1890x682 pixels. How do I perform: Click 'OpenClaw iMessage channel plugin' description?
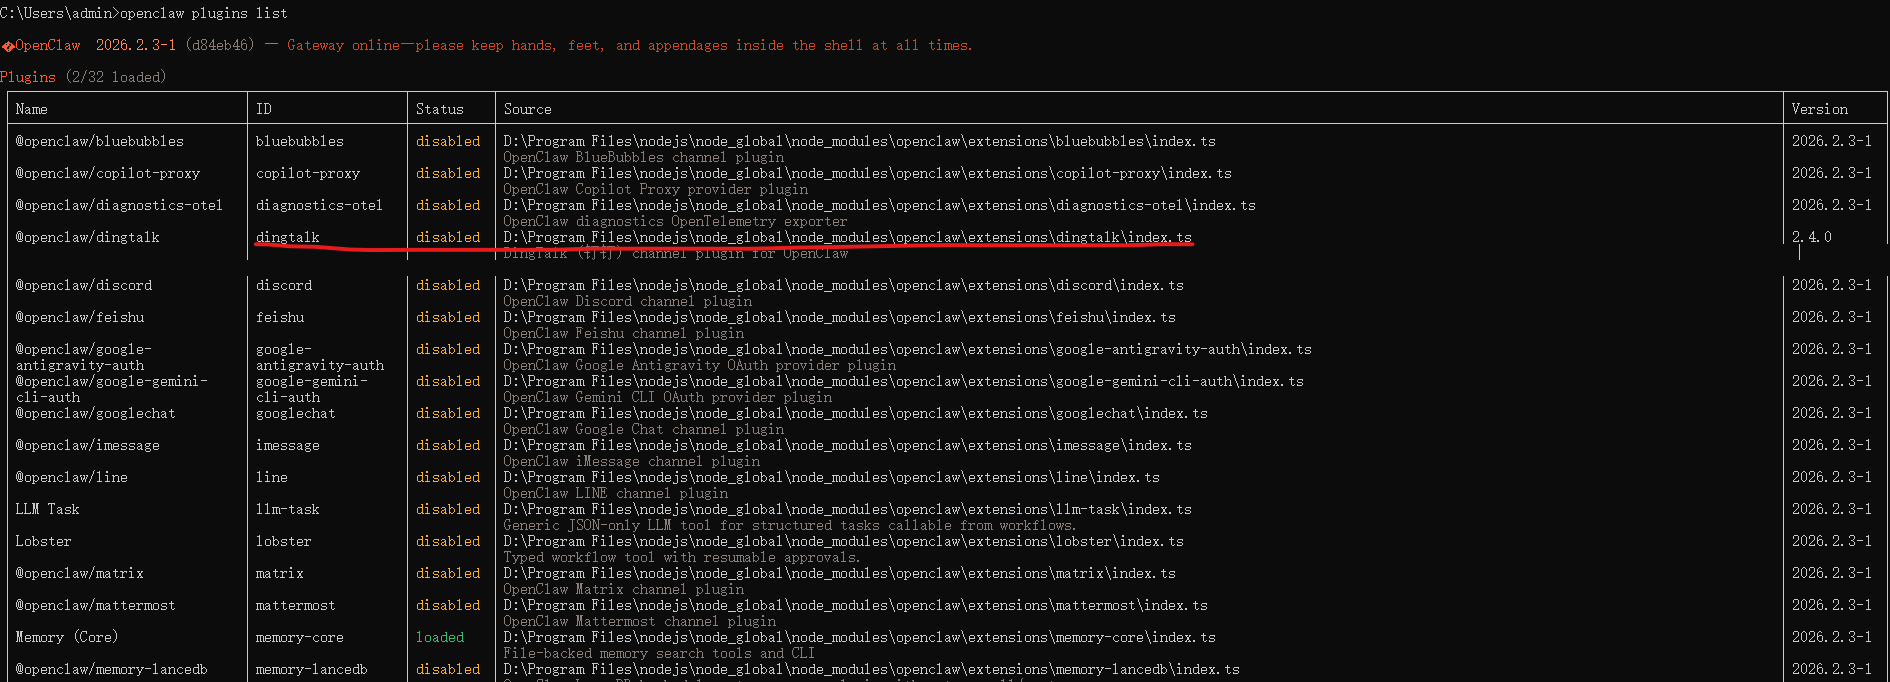coord(632,461)
